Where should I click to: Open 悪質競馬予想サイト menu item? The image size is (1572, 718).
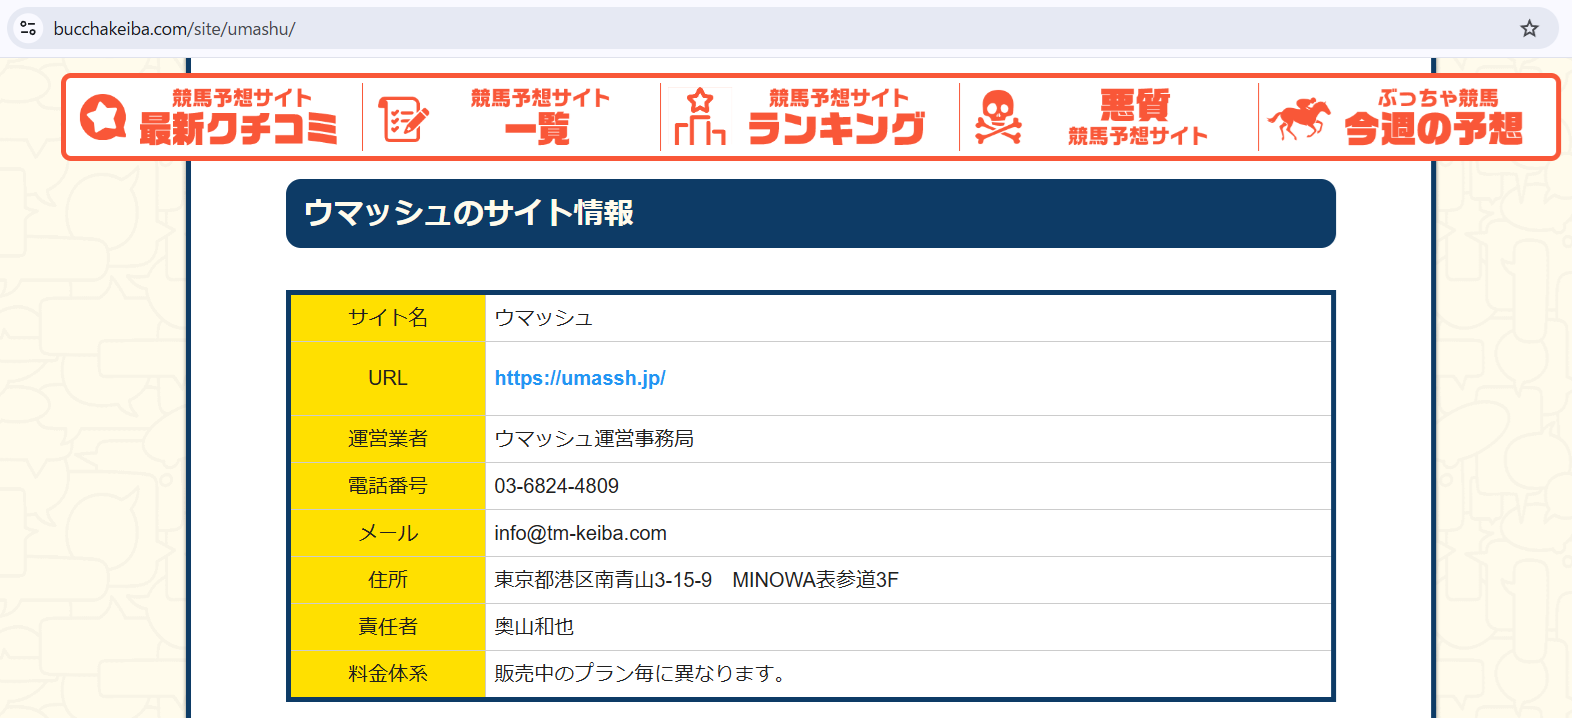point(1108,117)
